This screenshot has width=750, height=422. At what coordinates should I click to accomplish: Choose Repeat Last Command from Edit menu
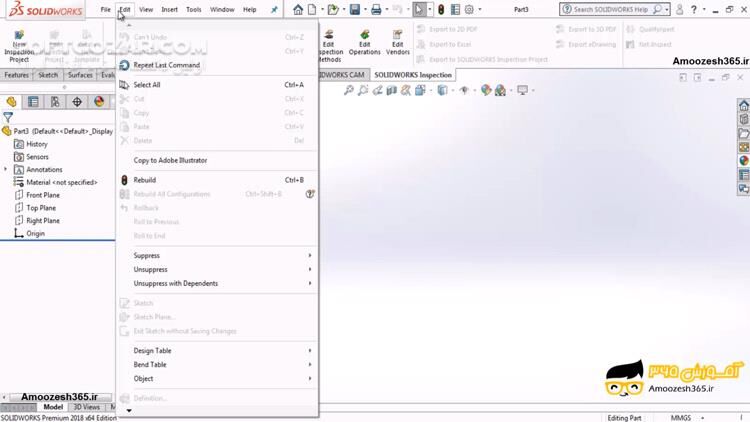[166, 65]
